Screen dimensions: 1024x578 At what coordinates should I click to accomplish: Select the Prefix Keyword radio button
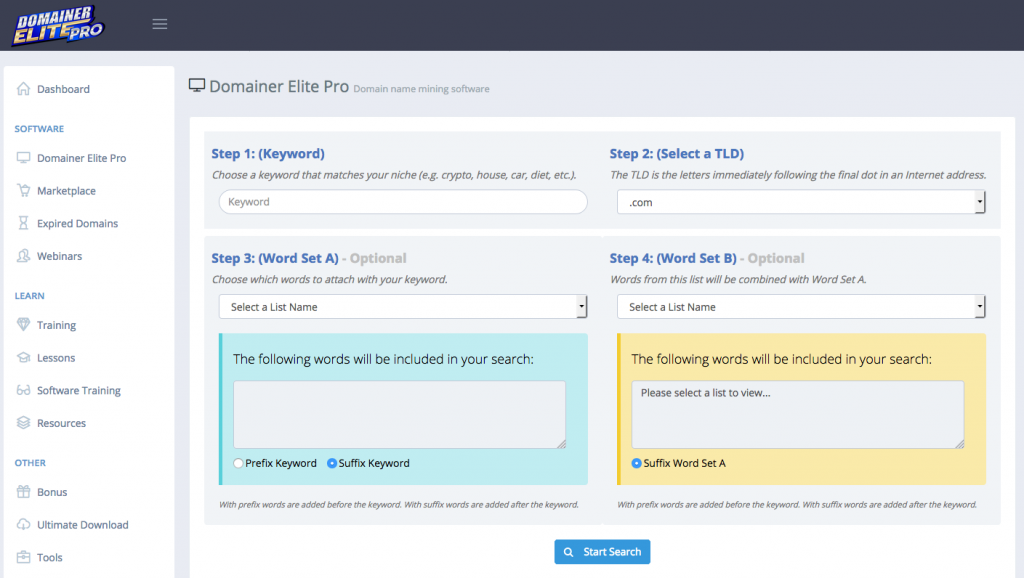click(238, 463)
